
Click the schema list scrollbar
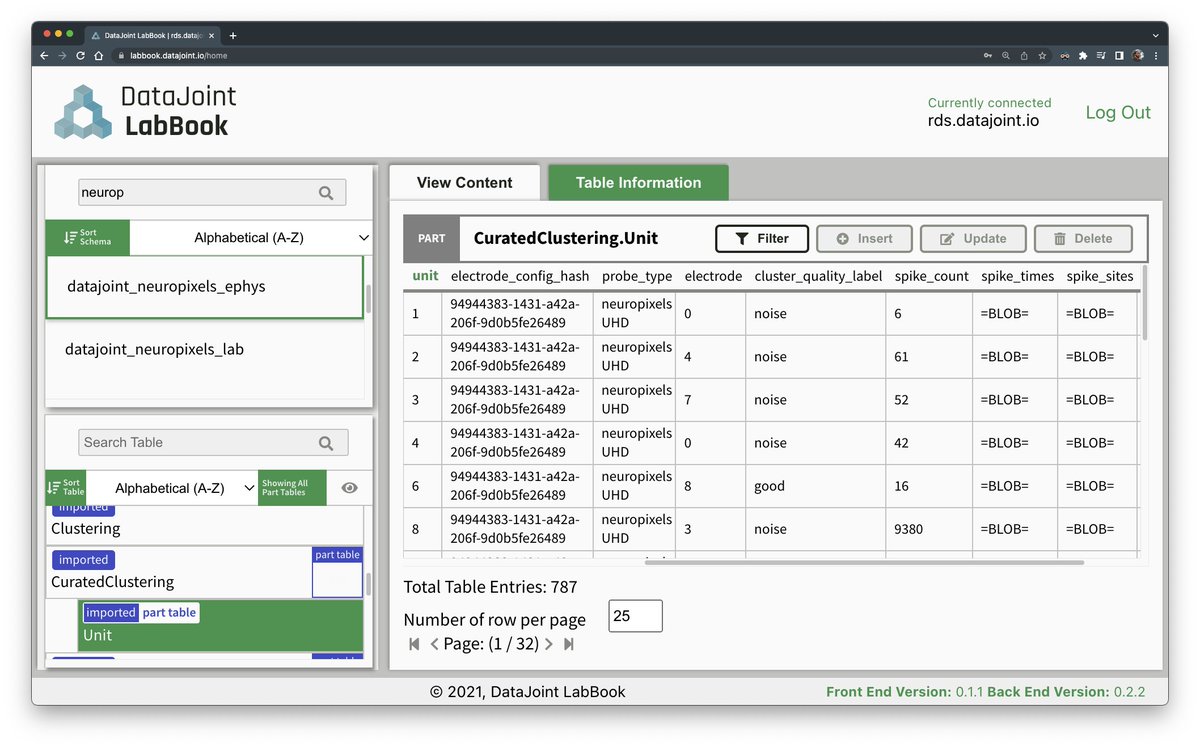coord(369,299)
